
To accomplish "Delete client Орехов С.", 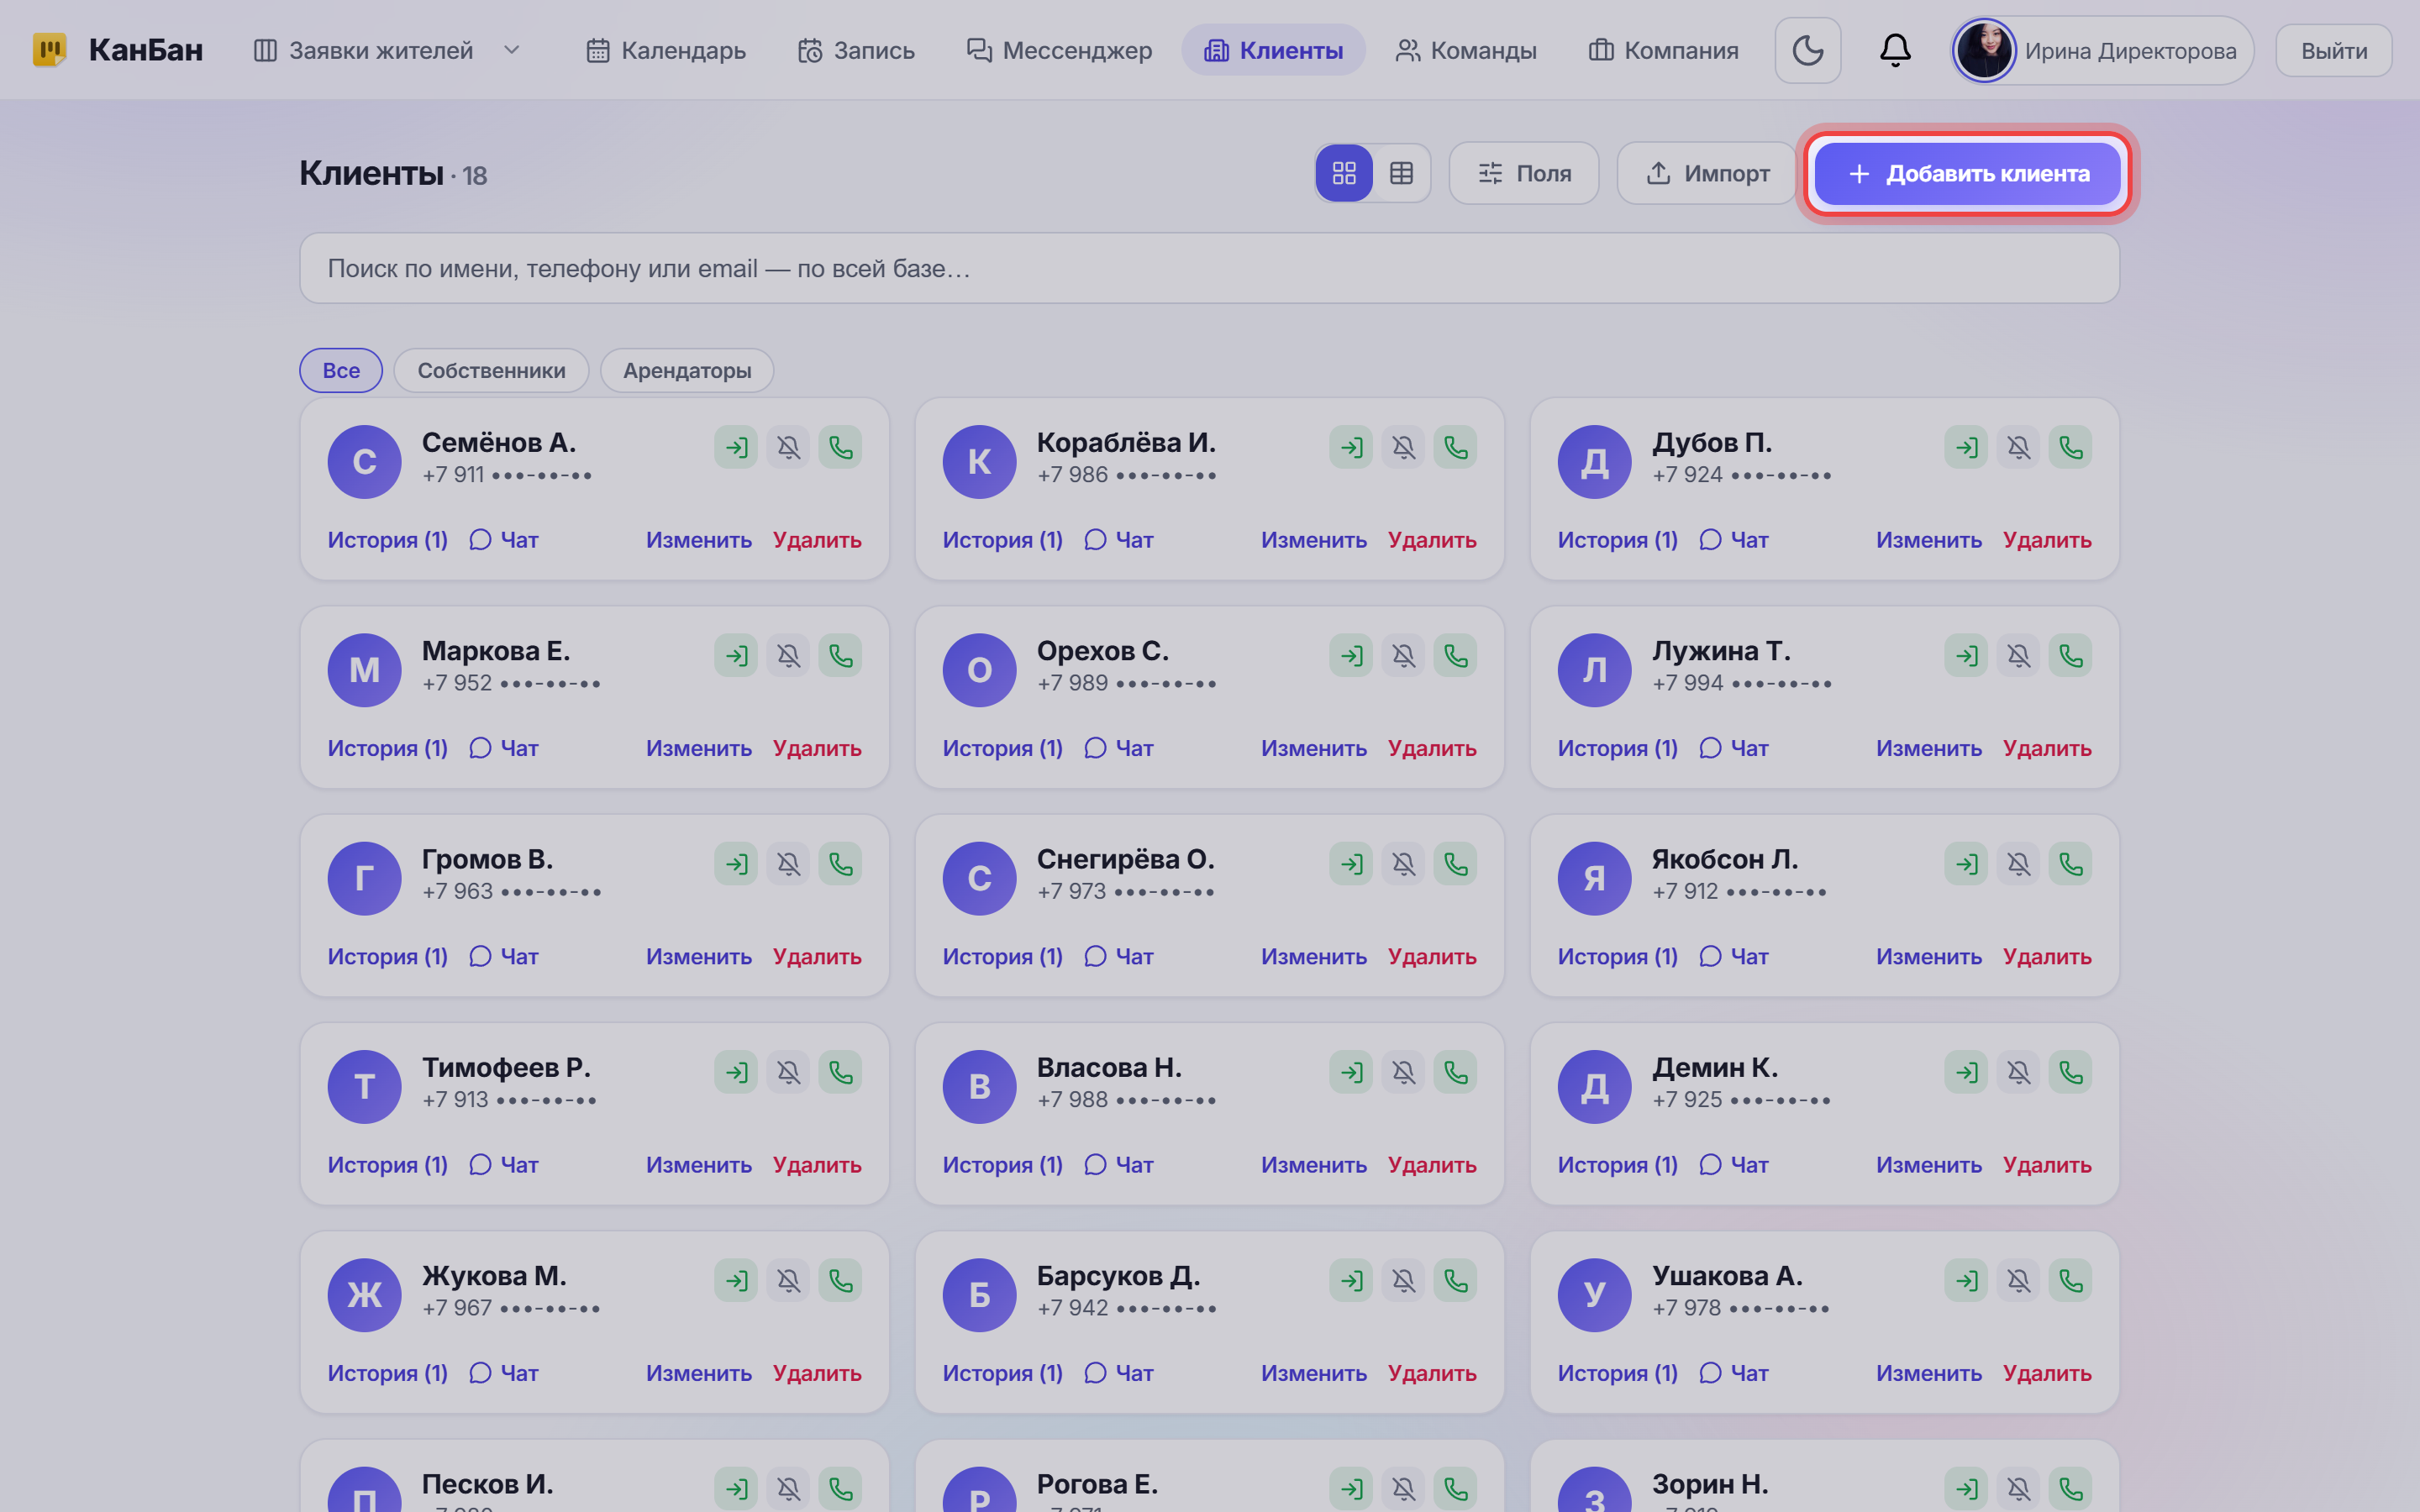I will (1432, 748).
